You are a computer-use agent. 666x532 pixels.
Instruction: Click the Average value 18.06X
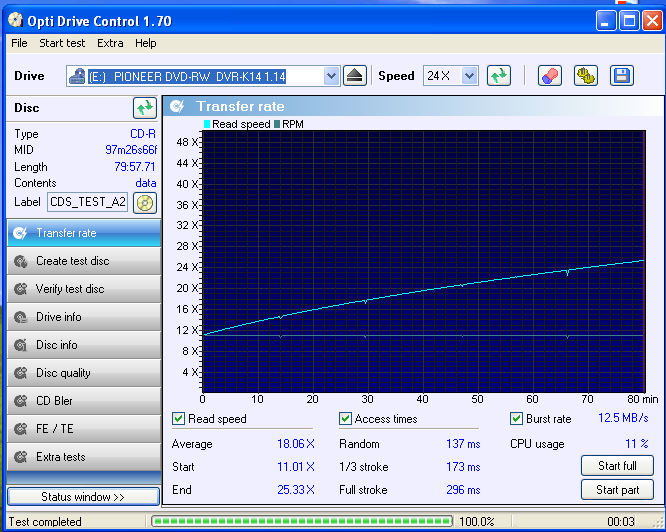[x=296, y=444]
